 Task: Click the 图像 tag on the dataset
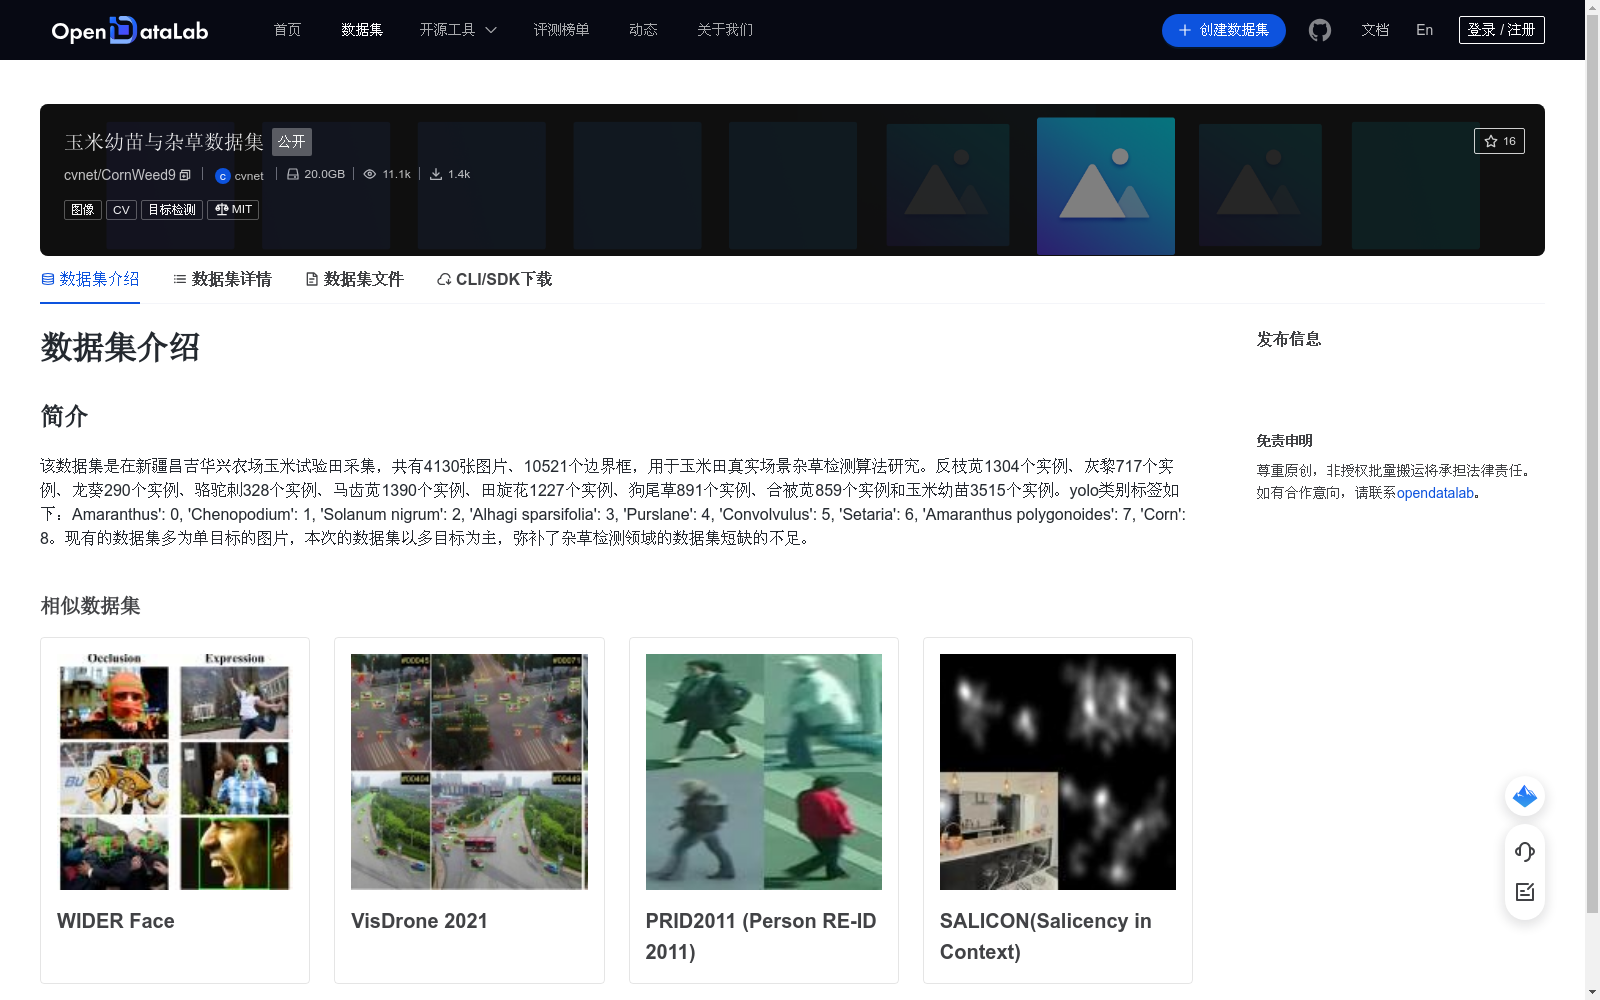[83, 210]
